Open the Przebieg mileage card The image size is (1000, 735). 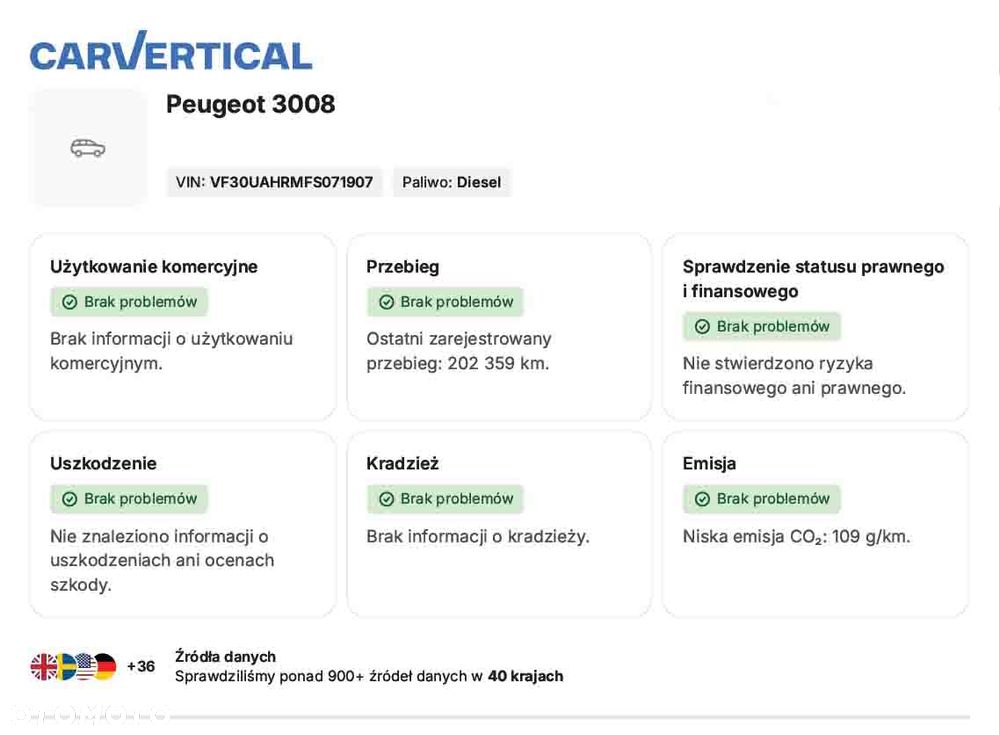tap(499, 327)
